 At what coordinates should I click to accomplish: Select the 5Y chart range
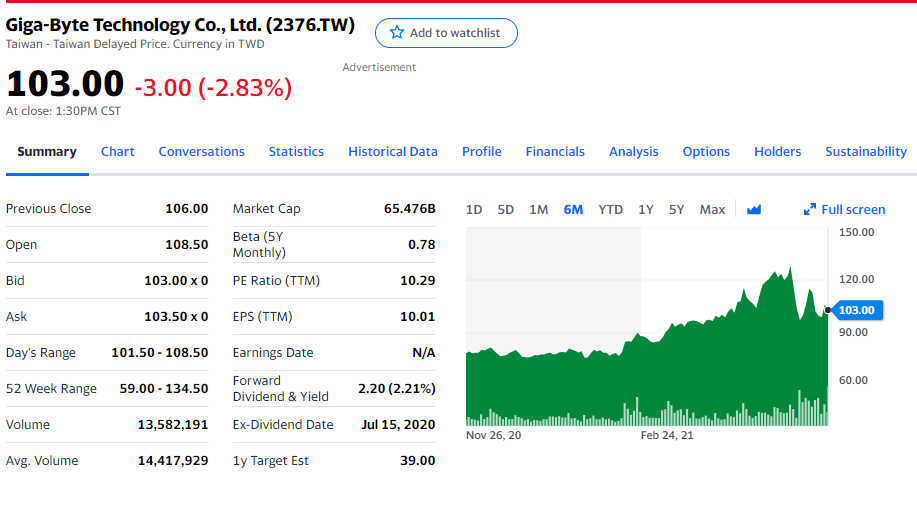[x=677, y=209]
